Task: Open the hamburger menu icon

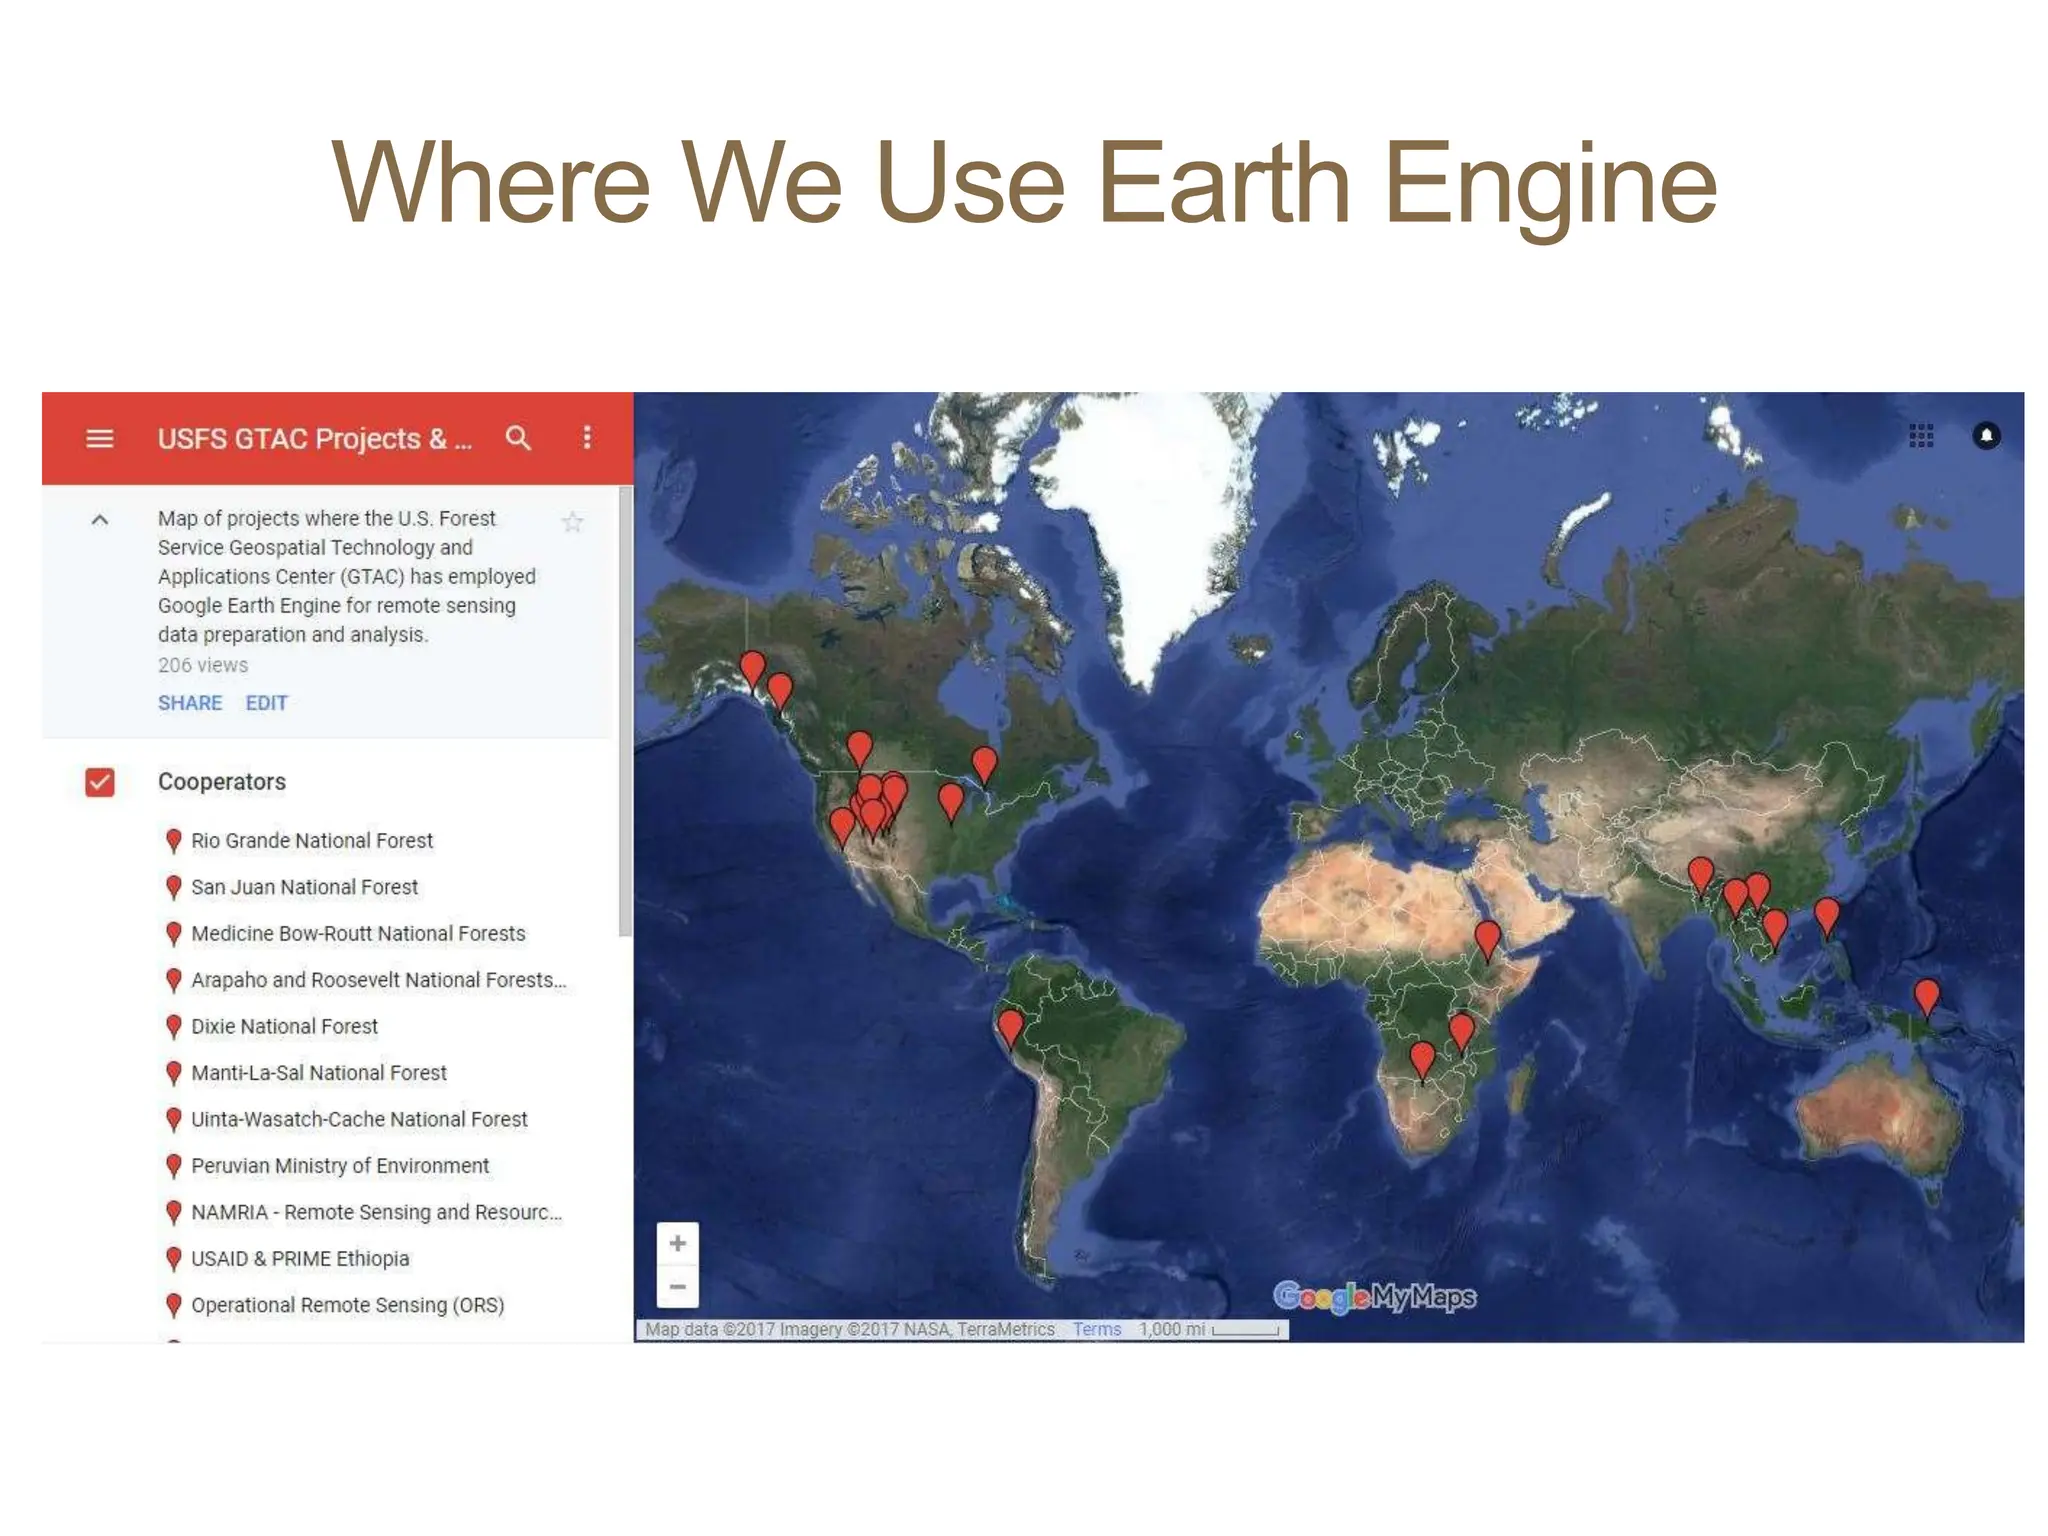Action: click(99, 438)
